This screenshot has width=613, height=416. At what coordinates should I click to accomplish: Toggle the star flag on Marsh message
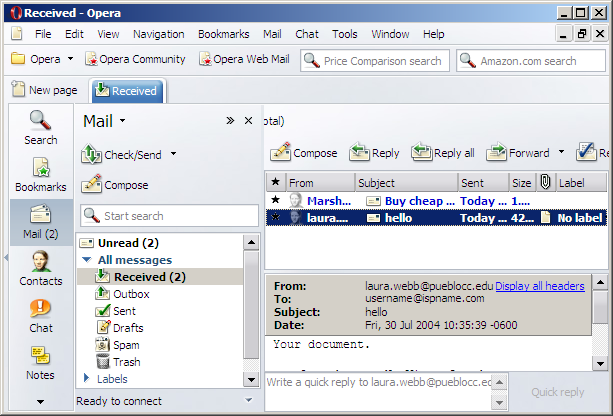(276, 200)
